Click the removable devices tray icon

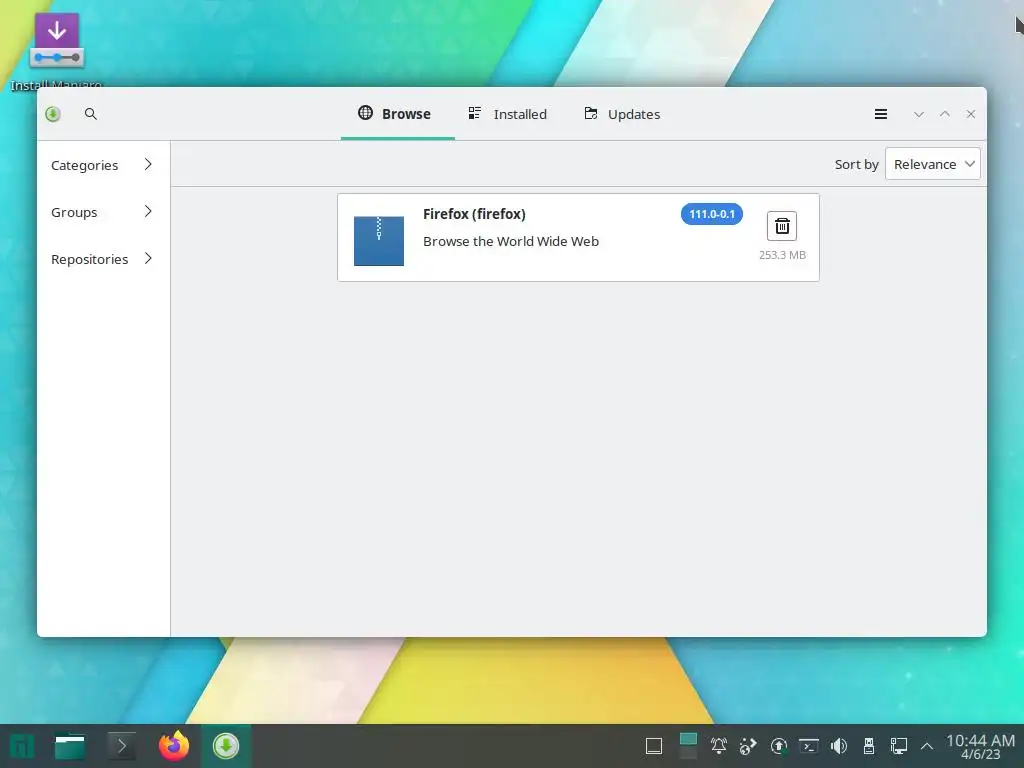click(x=869, y=746)
